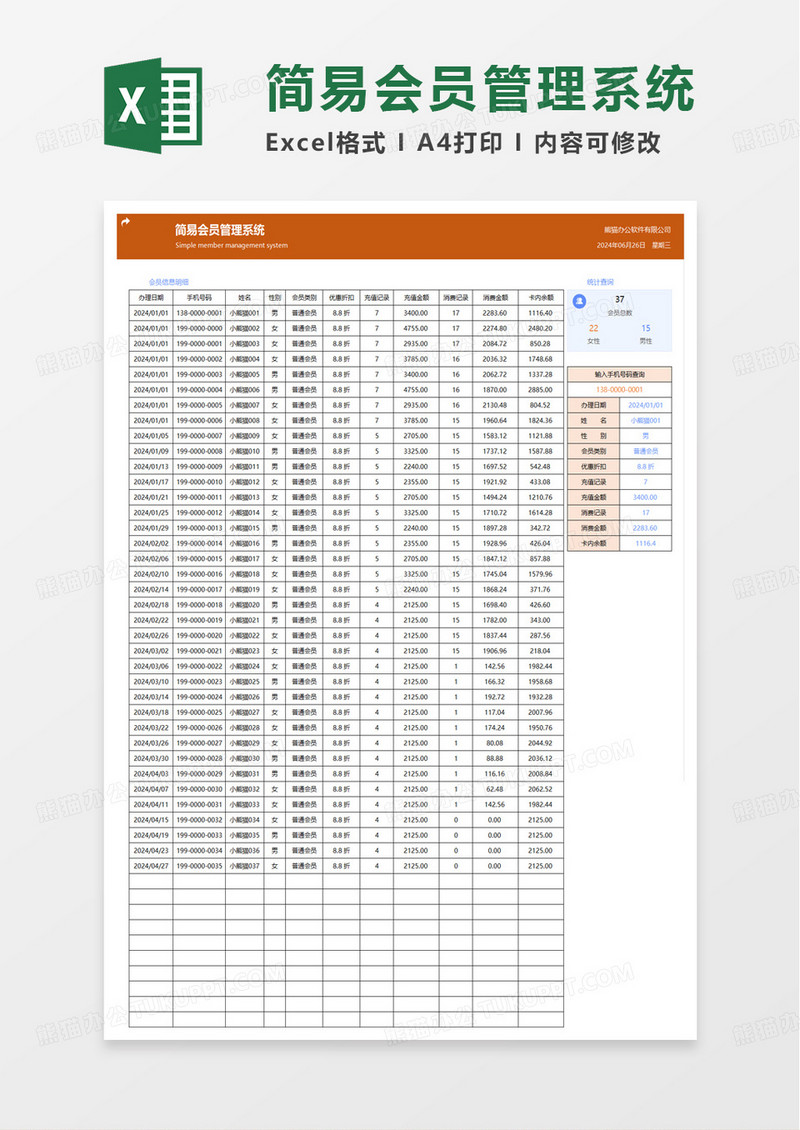Click the date 2024年06月26日 in the banner

[621, 246]
